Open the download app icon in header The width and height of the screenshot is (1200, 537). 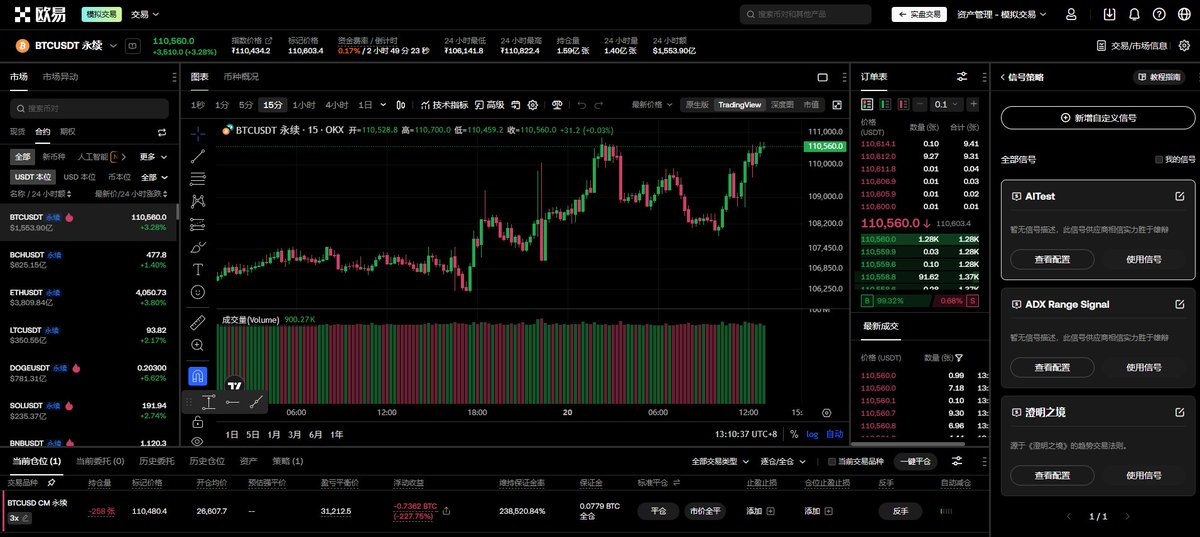pos(1109,14)
